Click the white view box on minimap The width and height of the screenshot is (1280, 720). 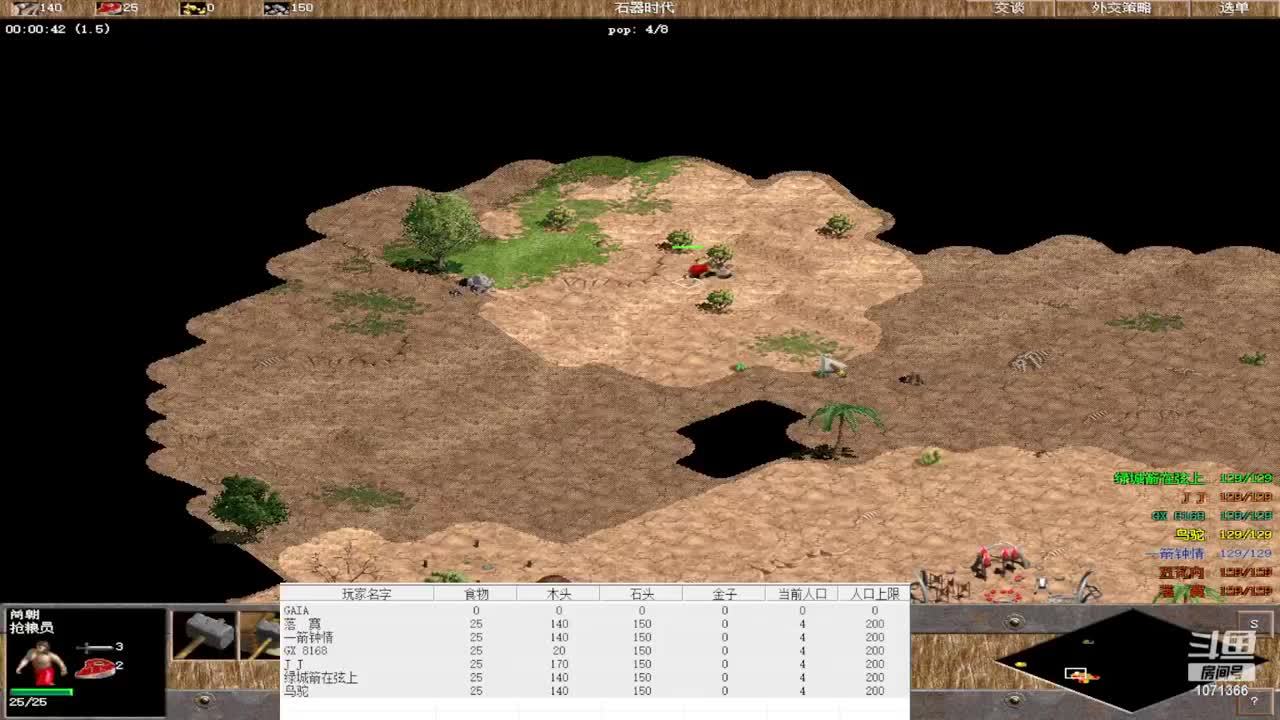(x=1075, y=673)
